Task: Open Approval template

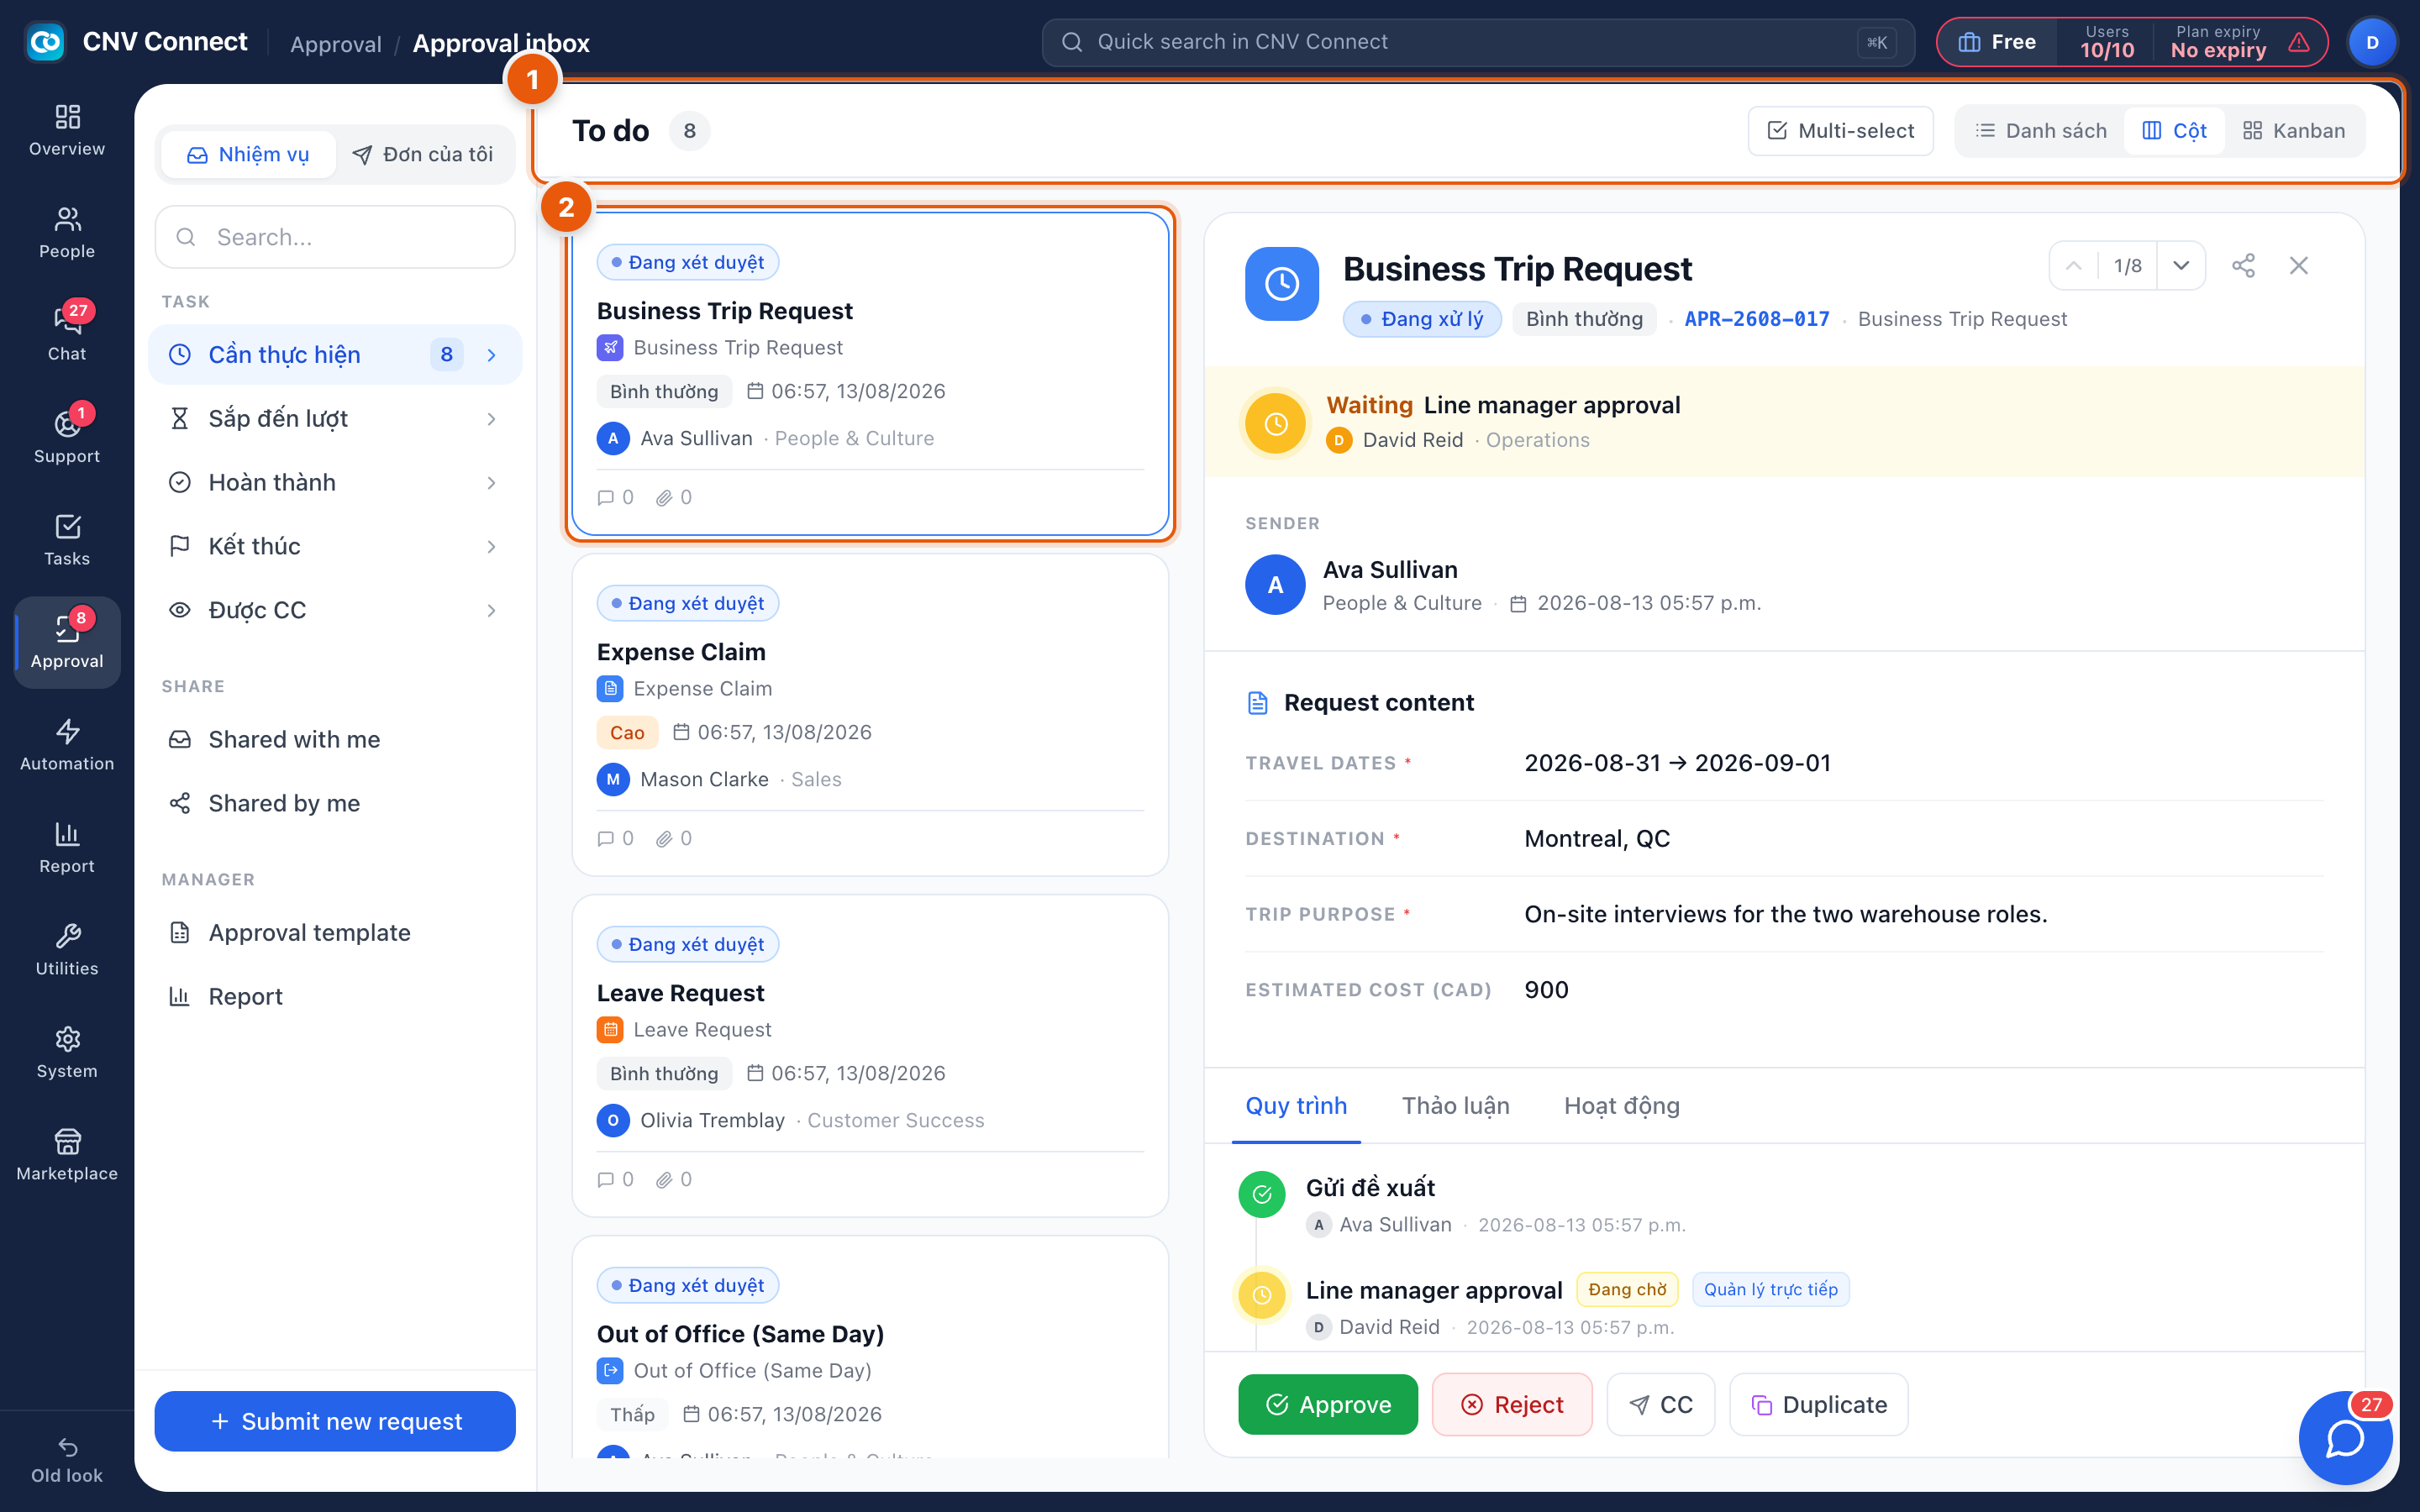Action: click(335, 933)
